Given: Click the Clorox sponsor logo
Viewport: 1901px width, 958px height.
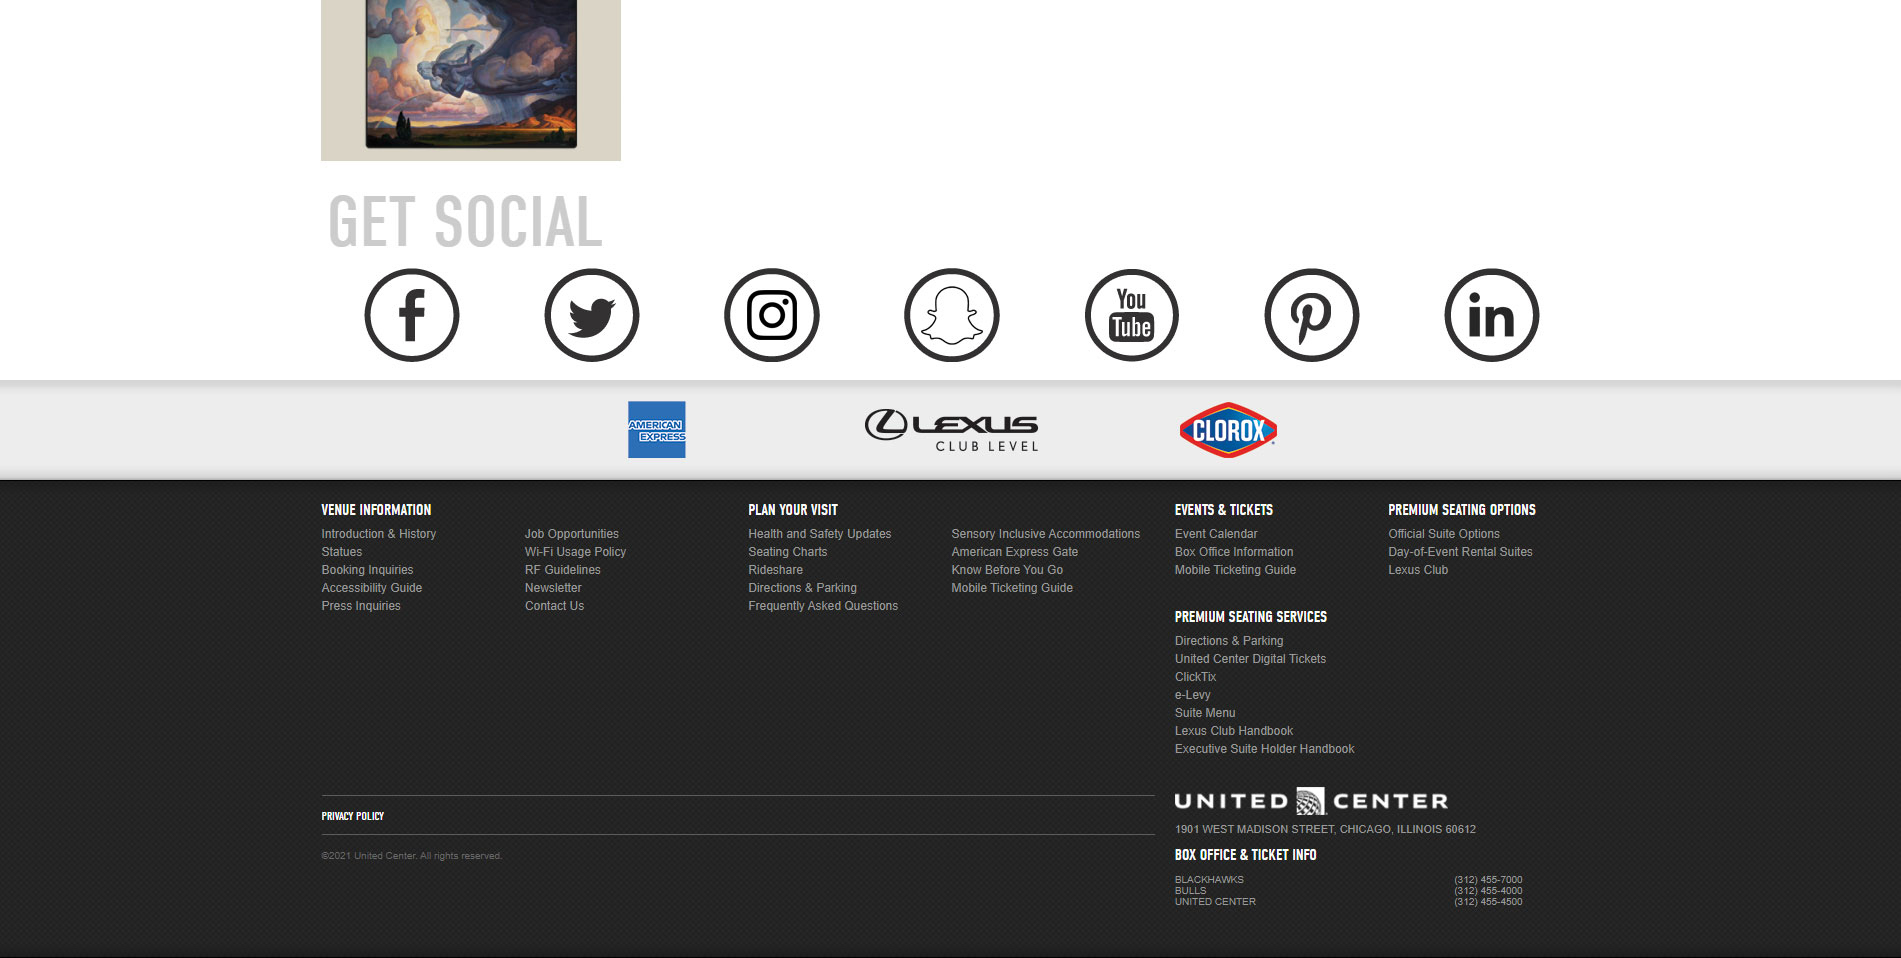Looking at the screenshot, I should pyautogui.click(x=1228, y=430).
